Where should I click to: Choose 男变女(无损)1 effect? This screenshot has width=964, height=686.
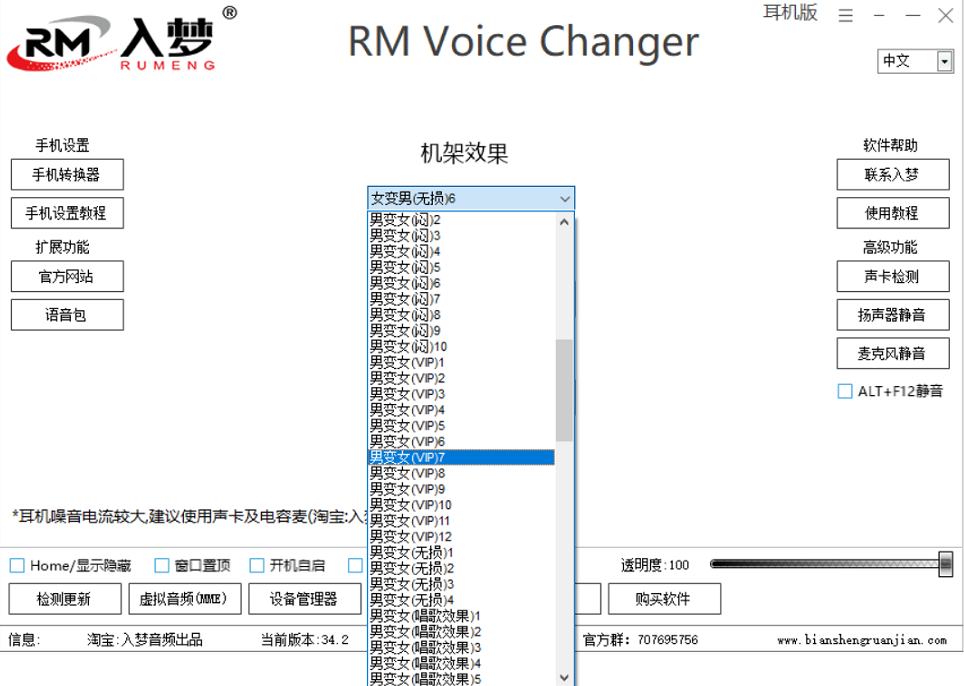tap(462, 553)
